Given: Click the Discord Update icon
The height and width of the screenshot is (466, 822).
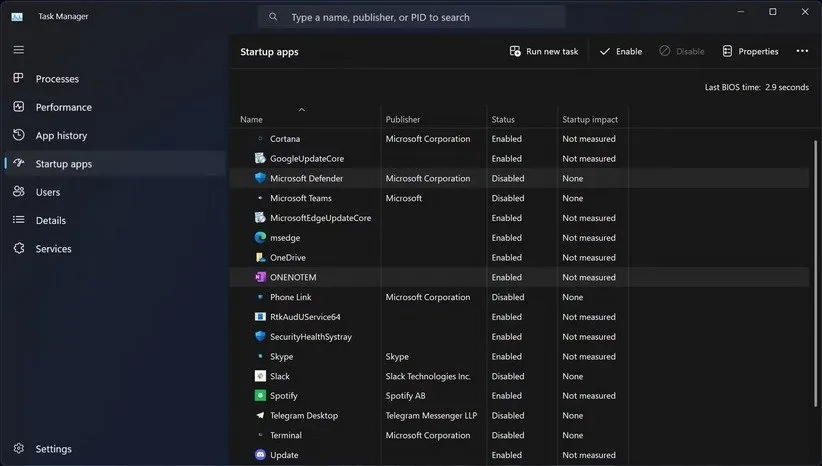Looking at the screenshot, I should 260,455.
